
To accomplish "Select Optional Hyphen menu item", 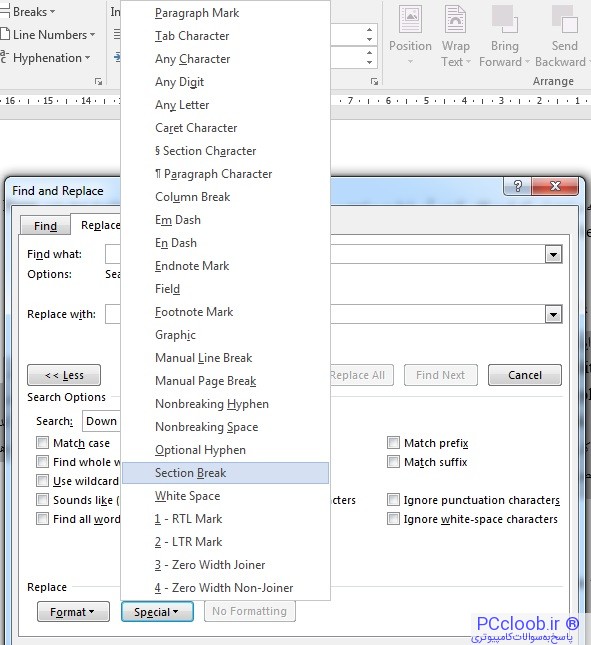I will coord(225,450).
